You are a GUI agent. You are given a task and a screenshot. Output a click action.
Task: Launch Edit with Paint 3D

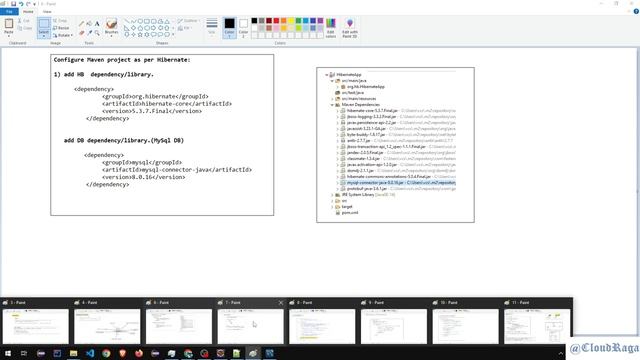coord(350,28)
